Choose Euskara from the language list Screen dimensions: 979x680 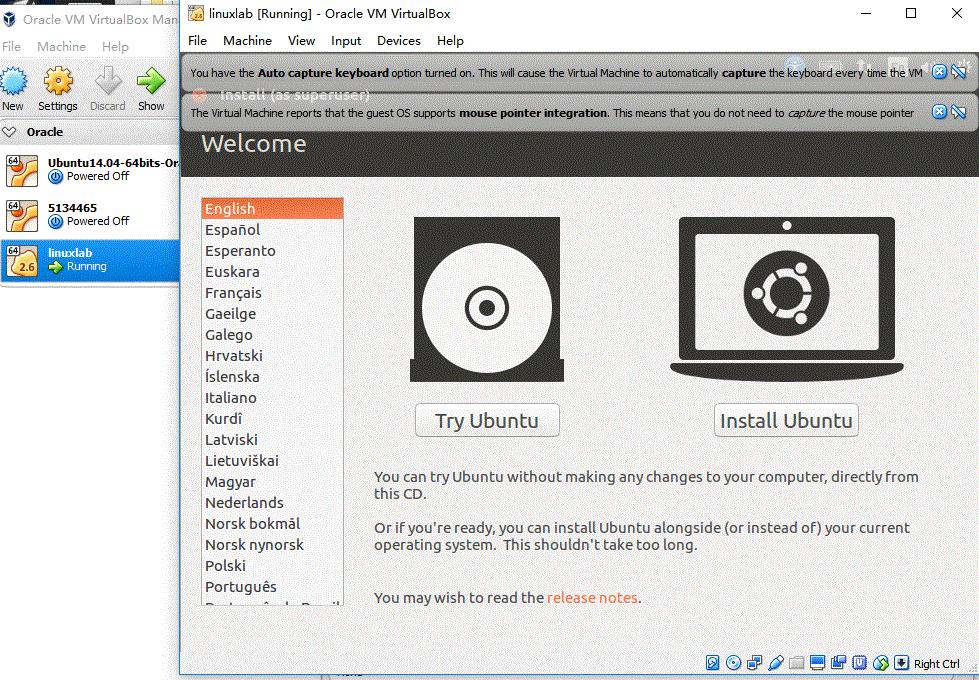[272, 272]
